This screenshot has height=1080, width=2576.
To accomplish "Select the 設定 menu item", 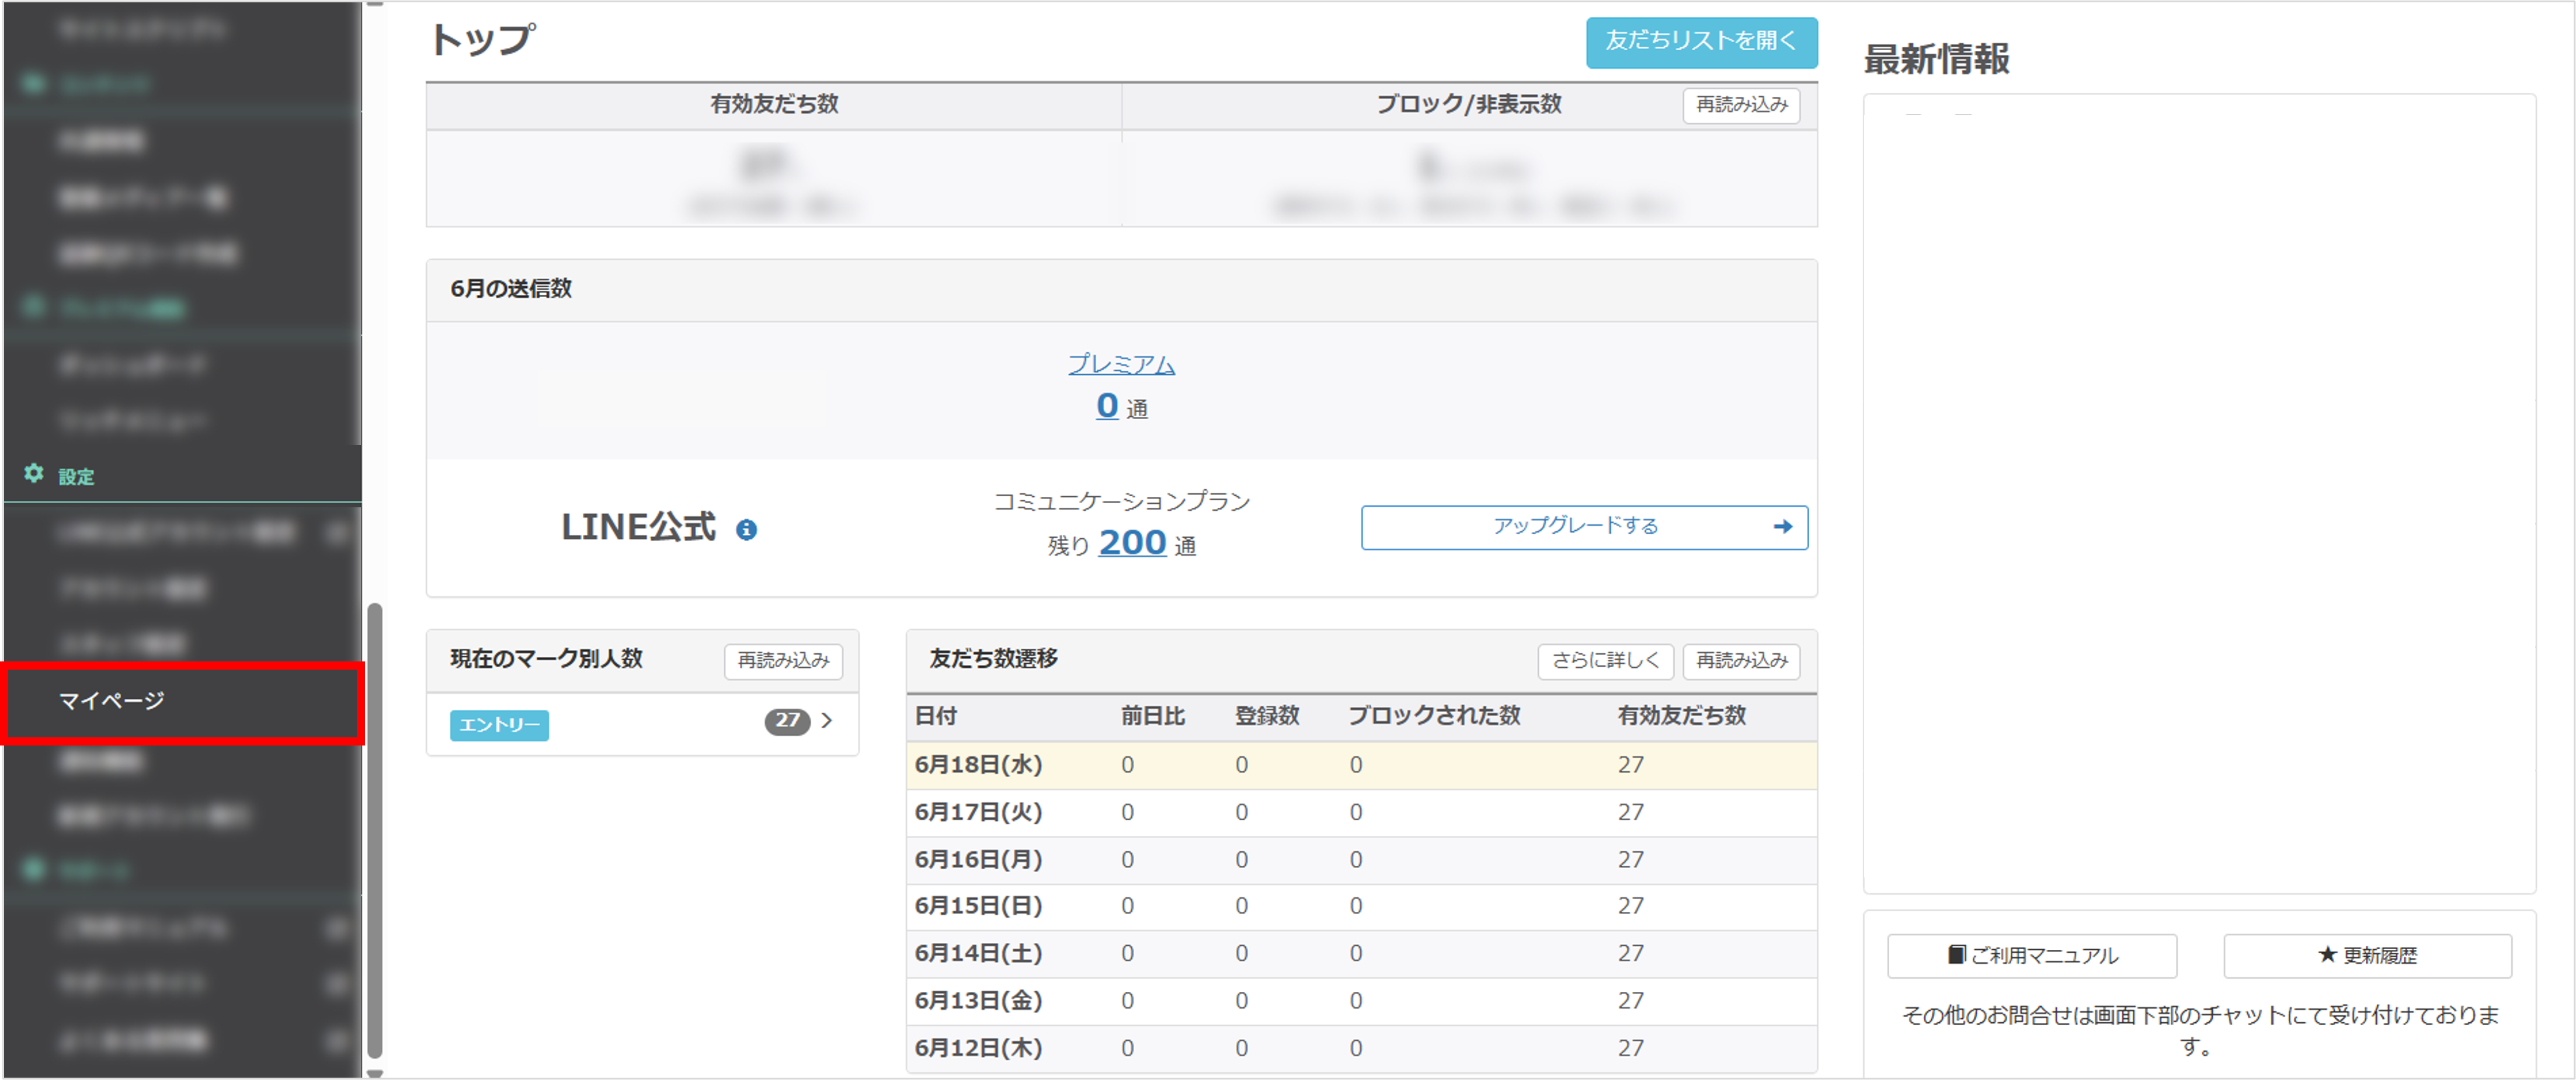I will pyautogui.click(x=75, y=476).
